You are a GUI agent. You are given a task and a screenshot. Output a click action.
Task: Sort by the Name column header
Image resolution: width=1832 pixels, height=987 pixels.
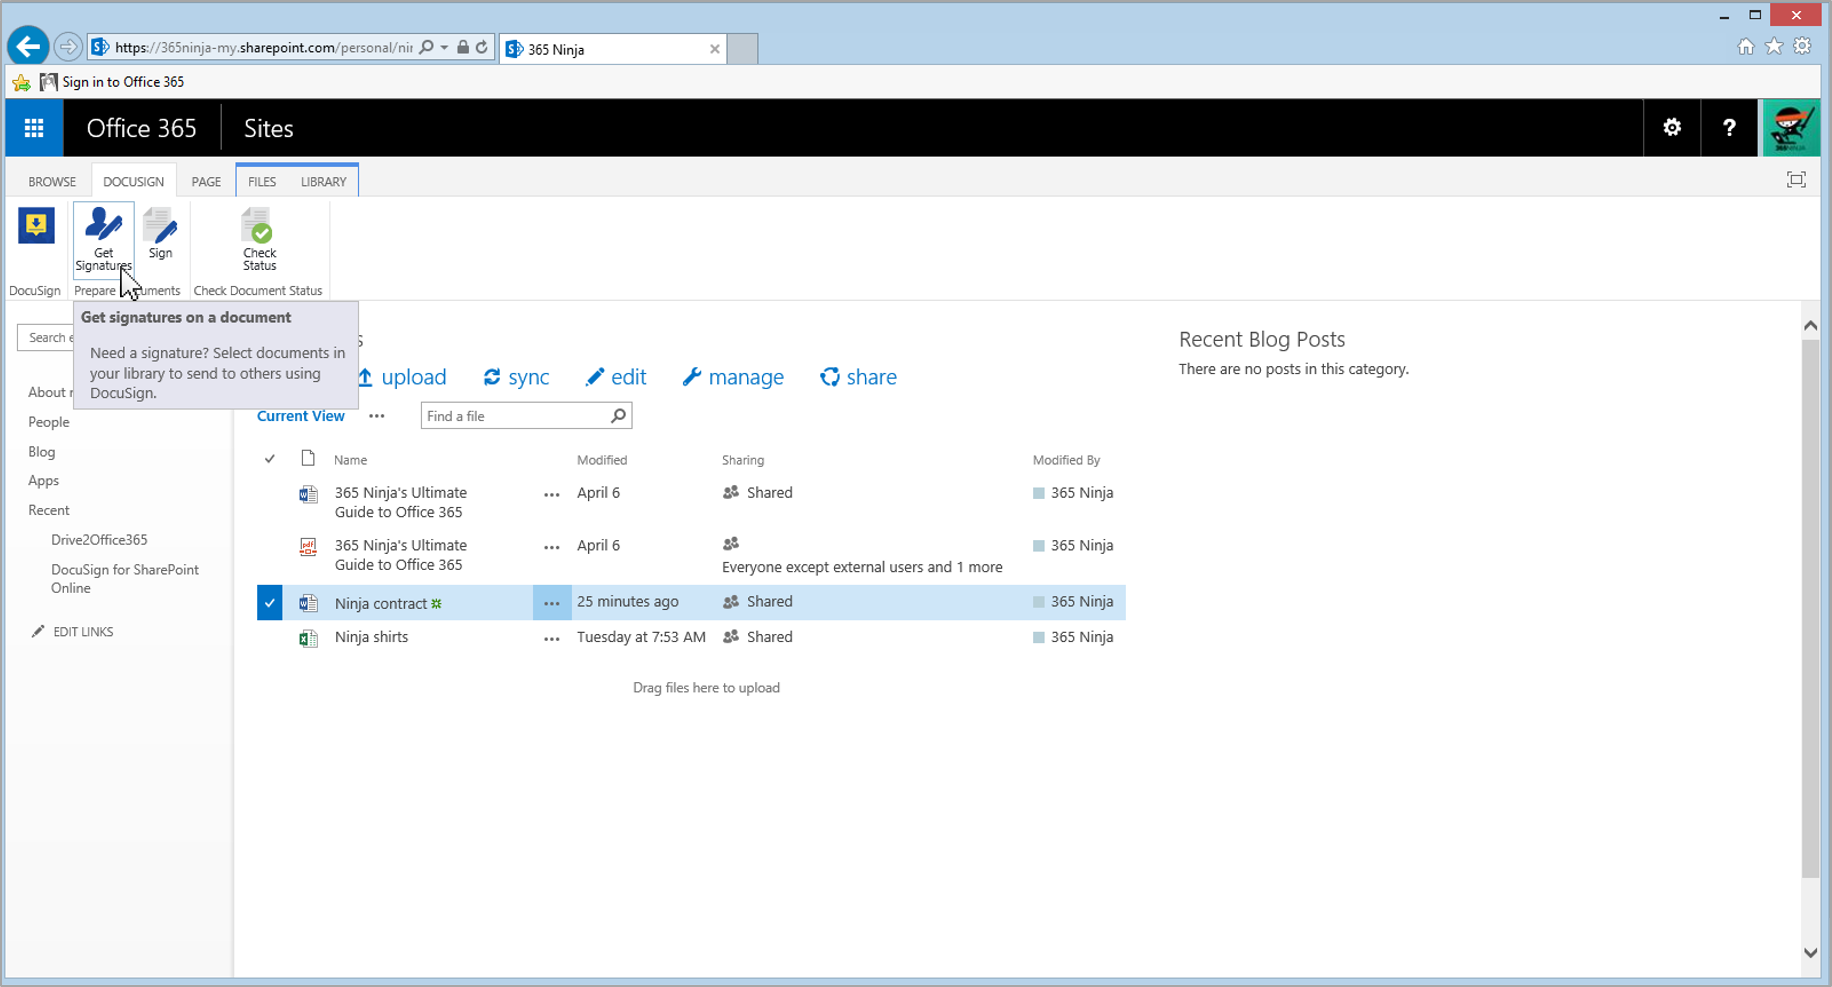350,460
